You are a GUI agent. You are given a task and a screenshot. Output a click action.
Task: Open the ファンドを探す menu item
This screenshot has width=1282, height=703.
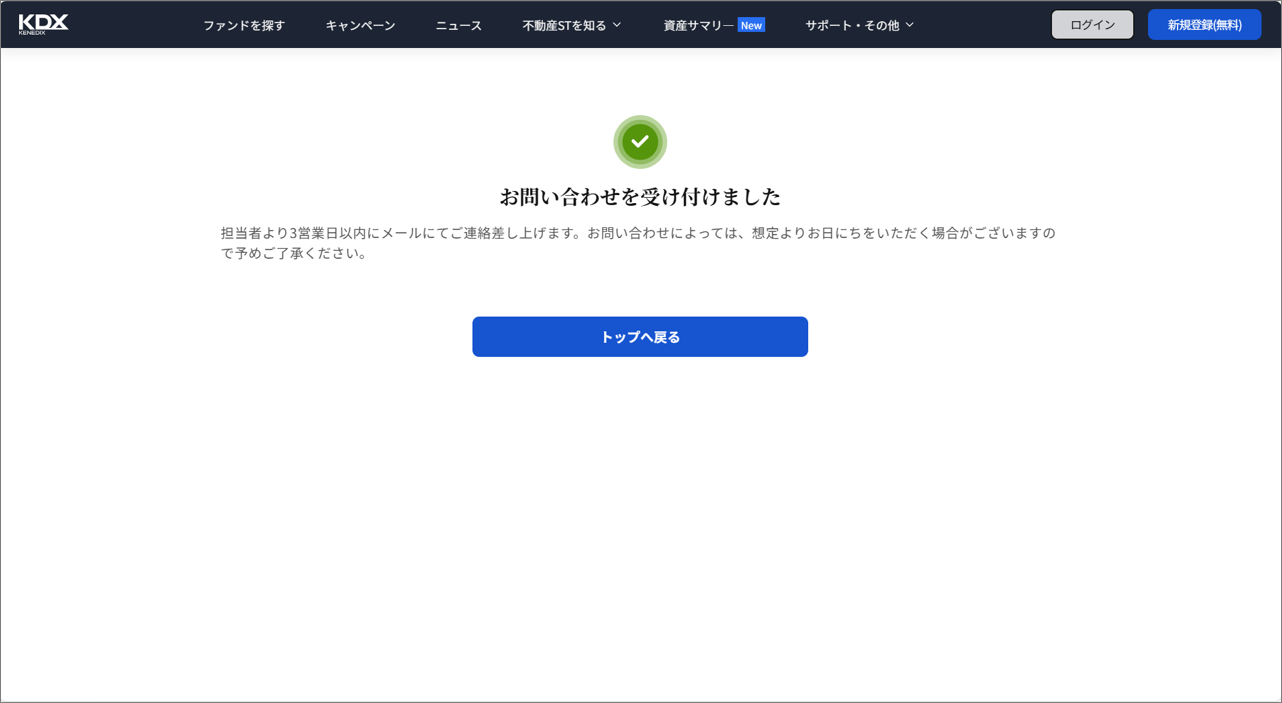(244, 25)
